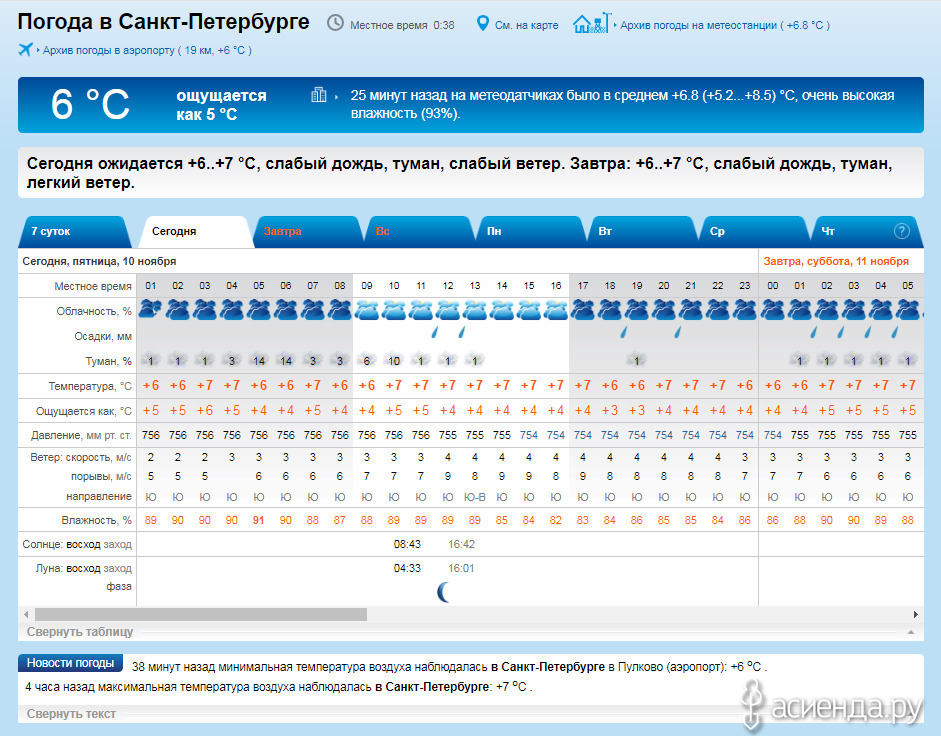
Task: Click the cloudiness icon for hour 20
Action: coord(664,310)
